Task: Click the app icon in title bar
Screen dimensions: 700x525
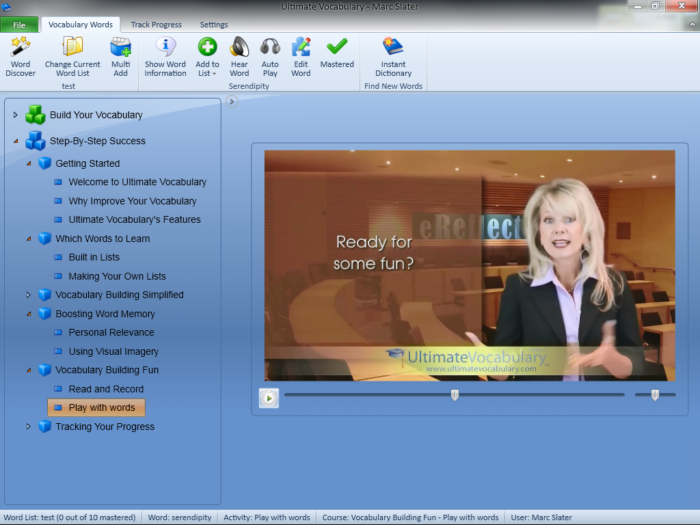Action: pos(6,6)
